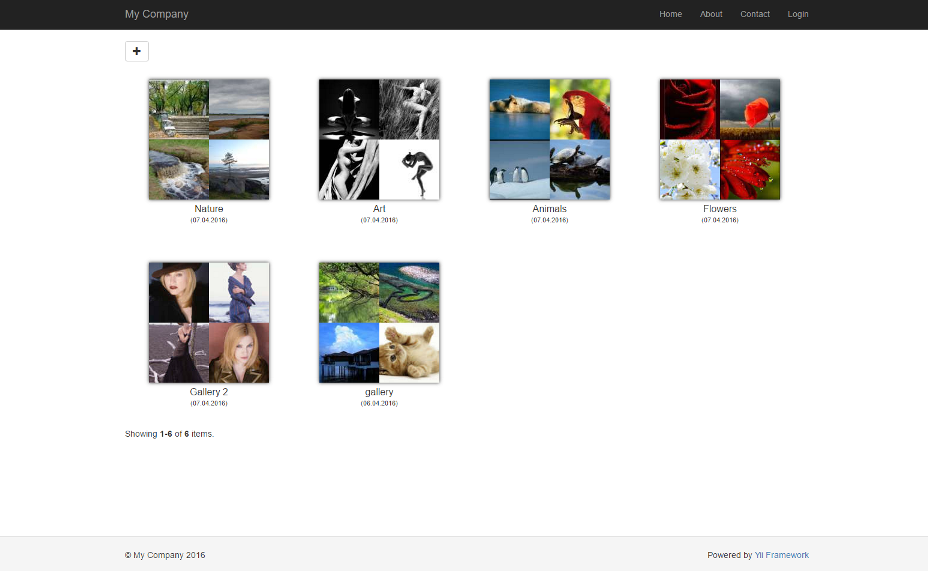Open the Nature gallery thumbnail
The image size is (928, 571).
(x=209, y=139)
